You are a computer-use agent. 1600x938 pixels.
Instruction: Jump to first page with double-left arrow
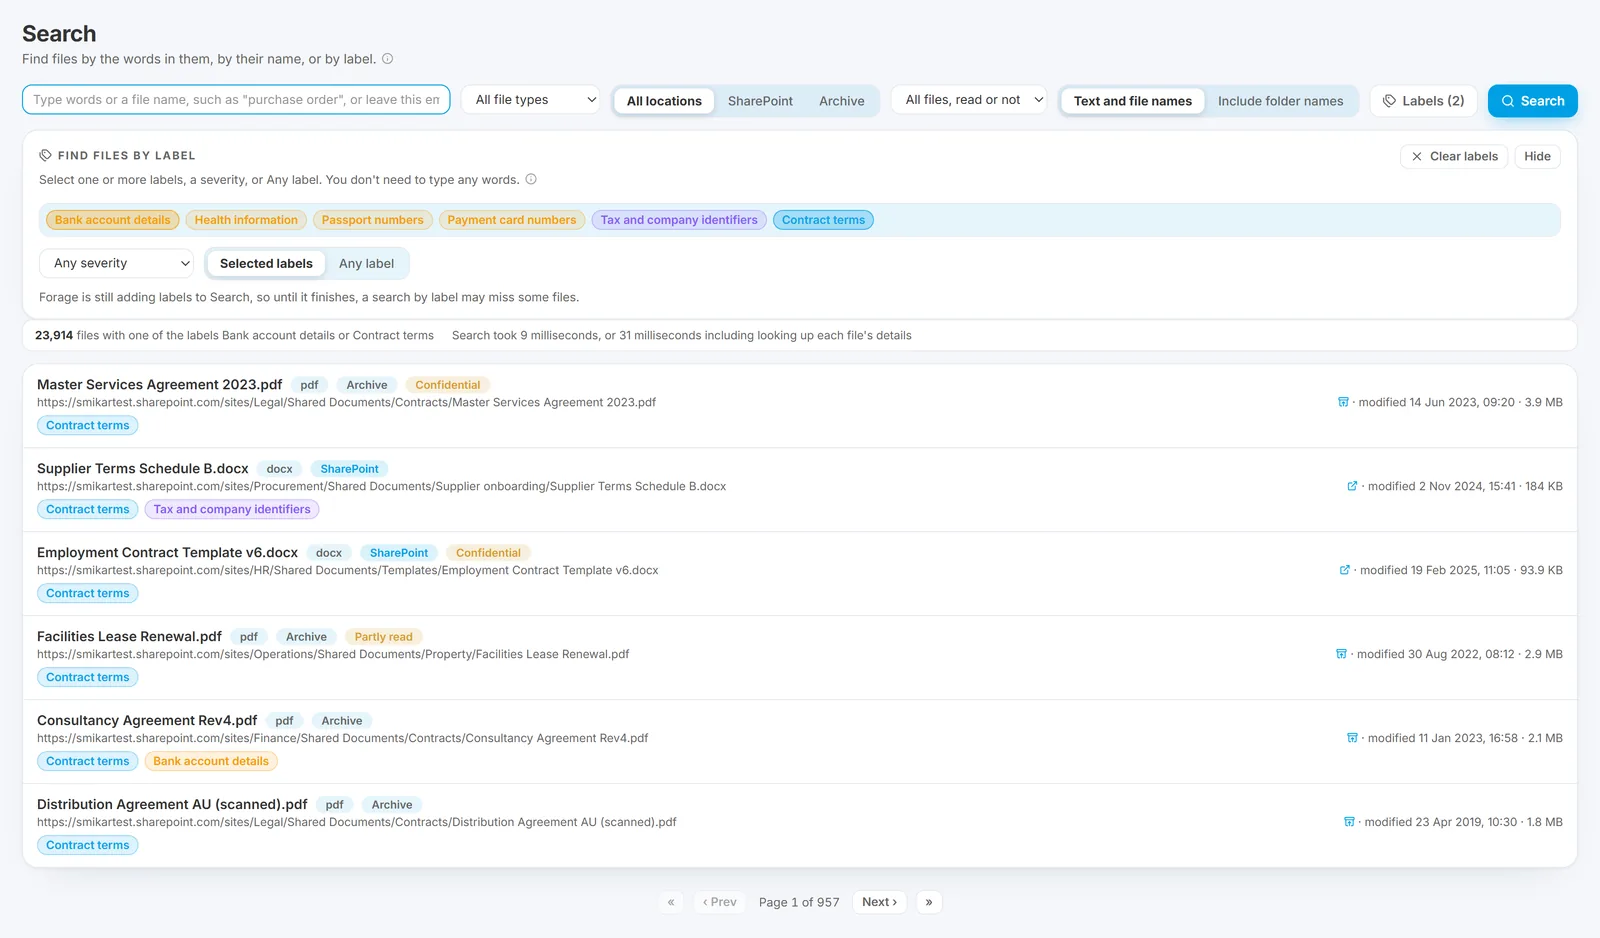(x=671, y=902)
